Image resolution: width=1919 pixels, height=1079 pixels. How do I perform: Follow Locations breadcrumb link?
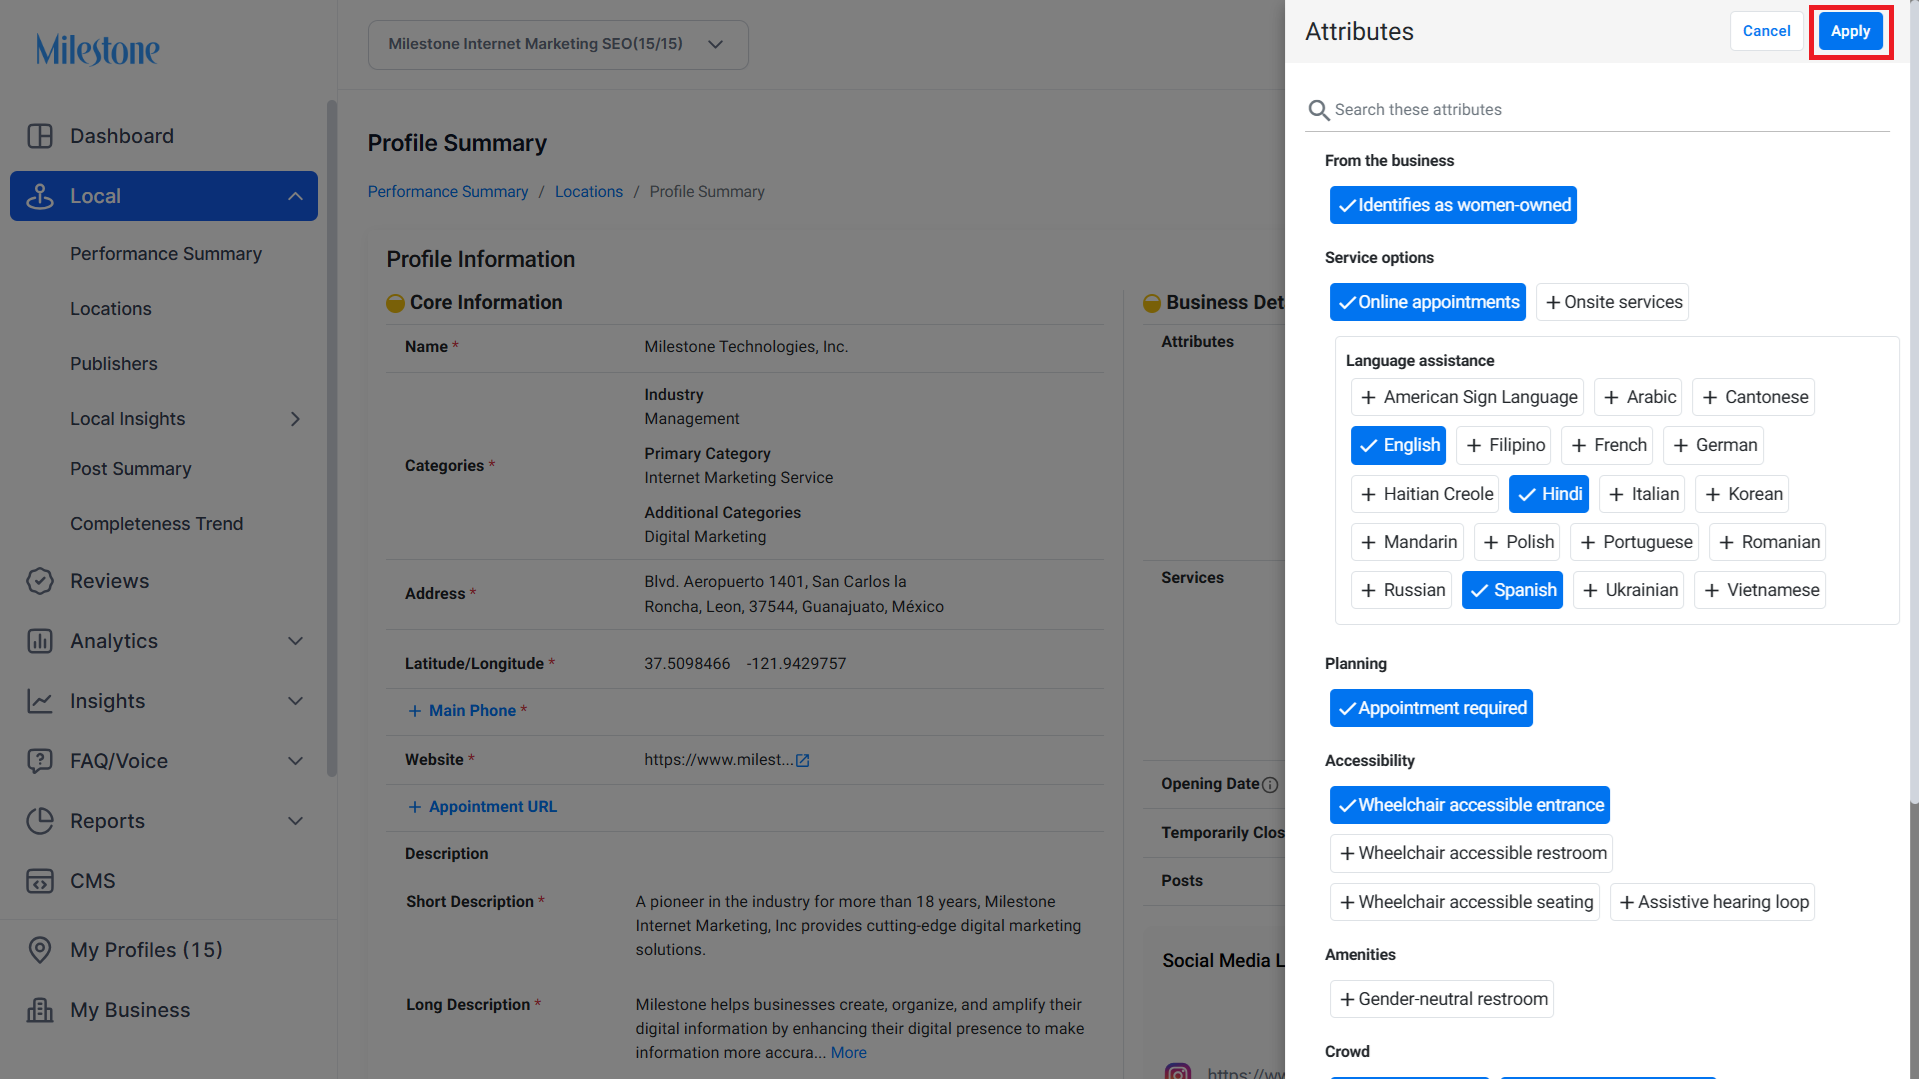pyautogui.click(x=589, y=192)
